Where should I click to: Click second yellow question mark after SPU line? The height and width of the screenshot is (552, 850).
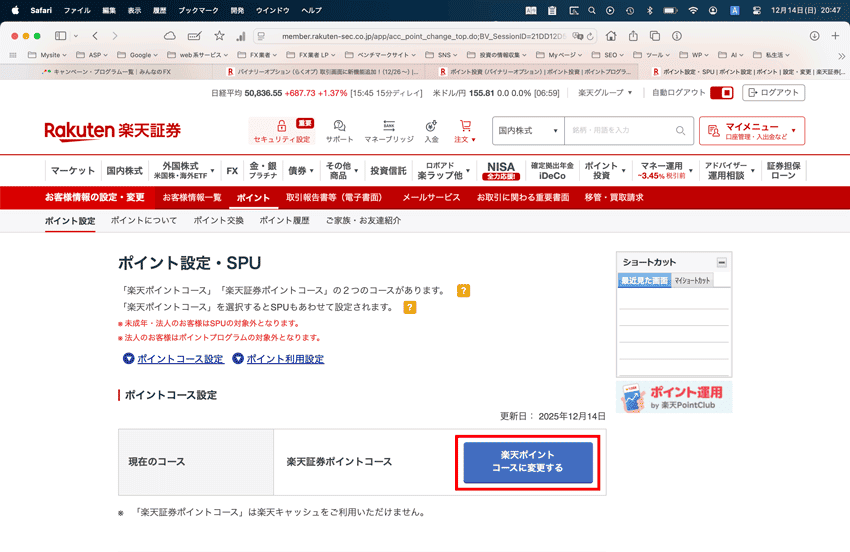410,307
